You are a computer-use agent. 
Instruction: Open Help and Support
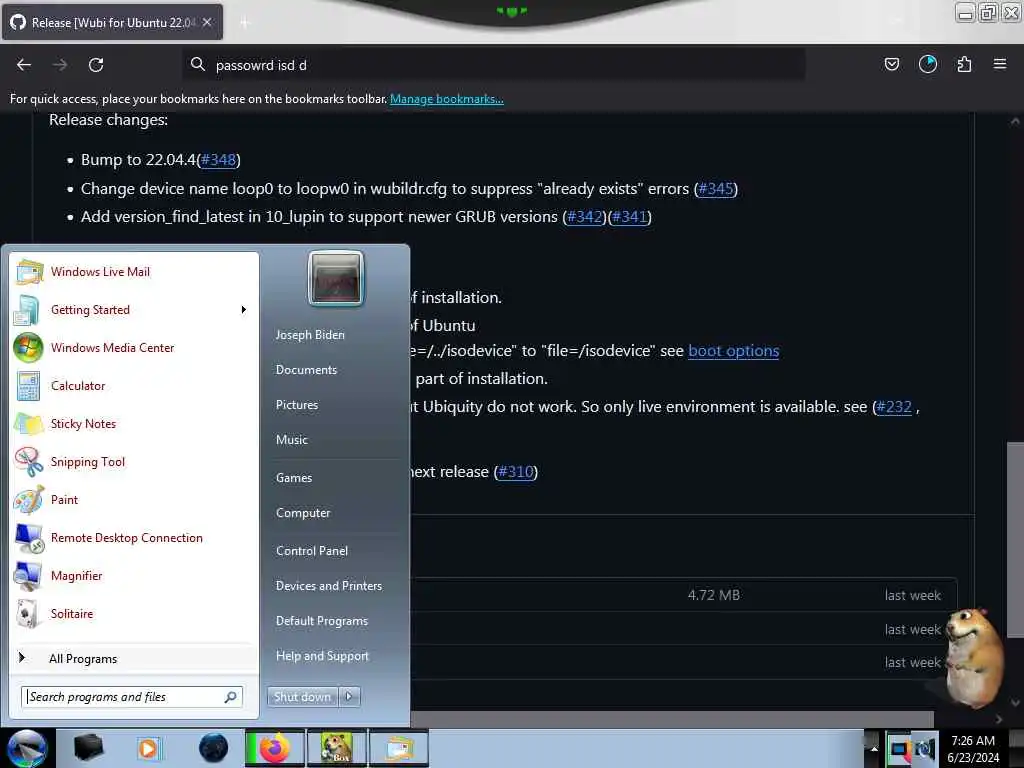pos(322,656)
